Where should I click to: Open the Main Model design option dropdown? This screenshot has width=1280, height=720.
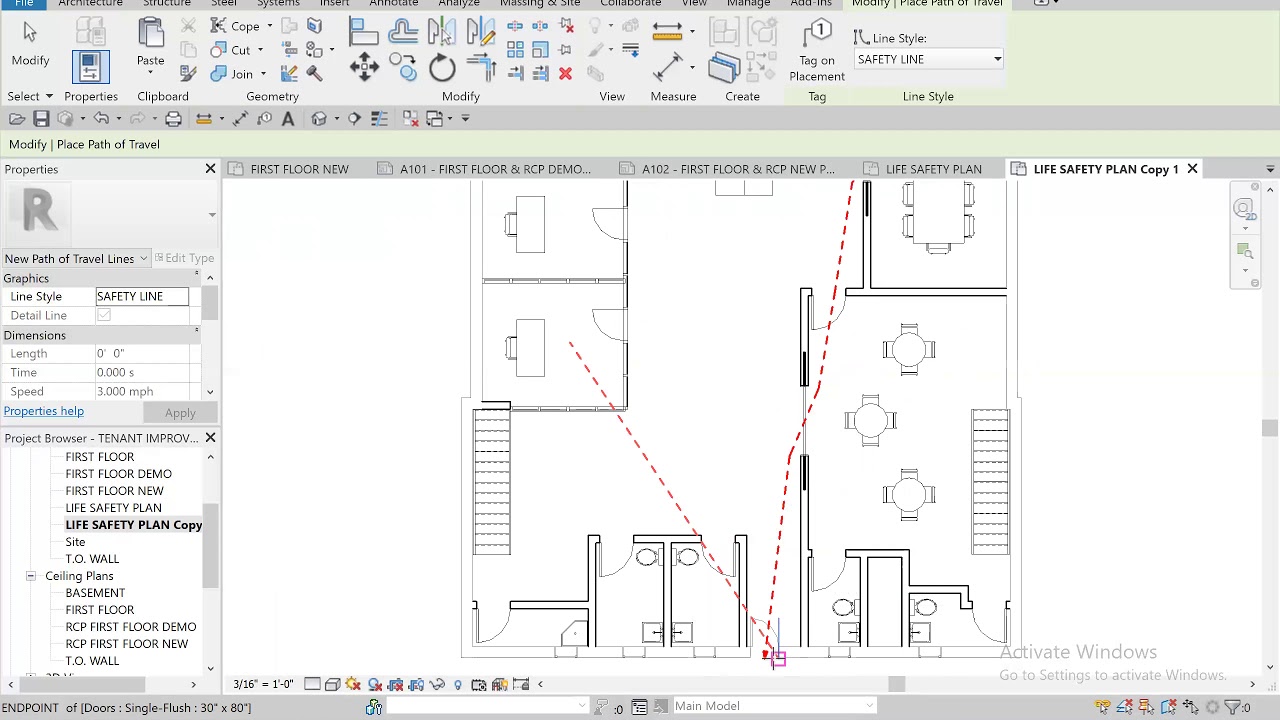(x=773, y=706)
